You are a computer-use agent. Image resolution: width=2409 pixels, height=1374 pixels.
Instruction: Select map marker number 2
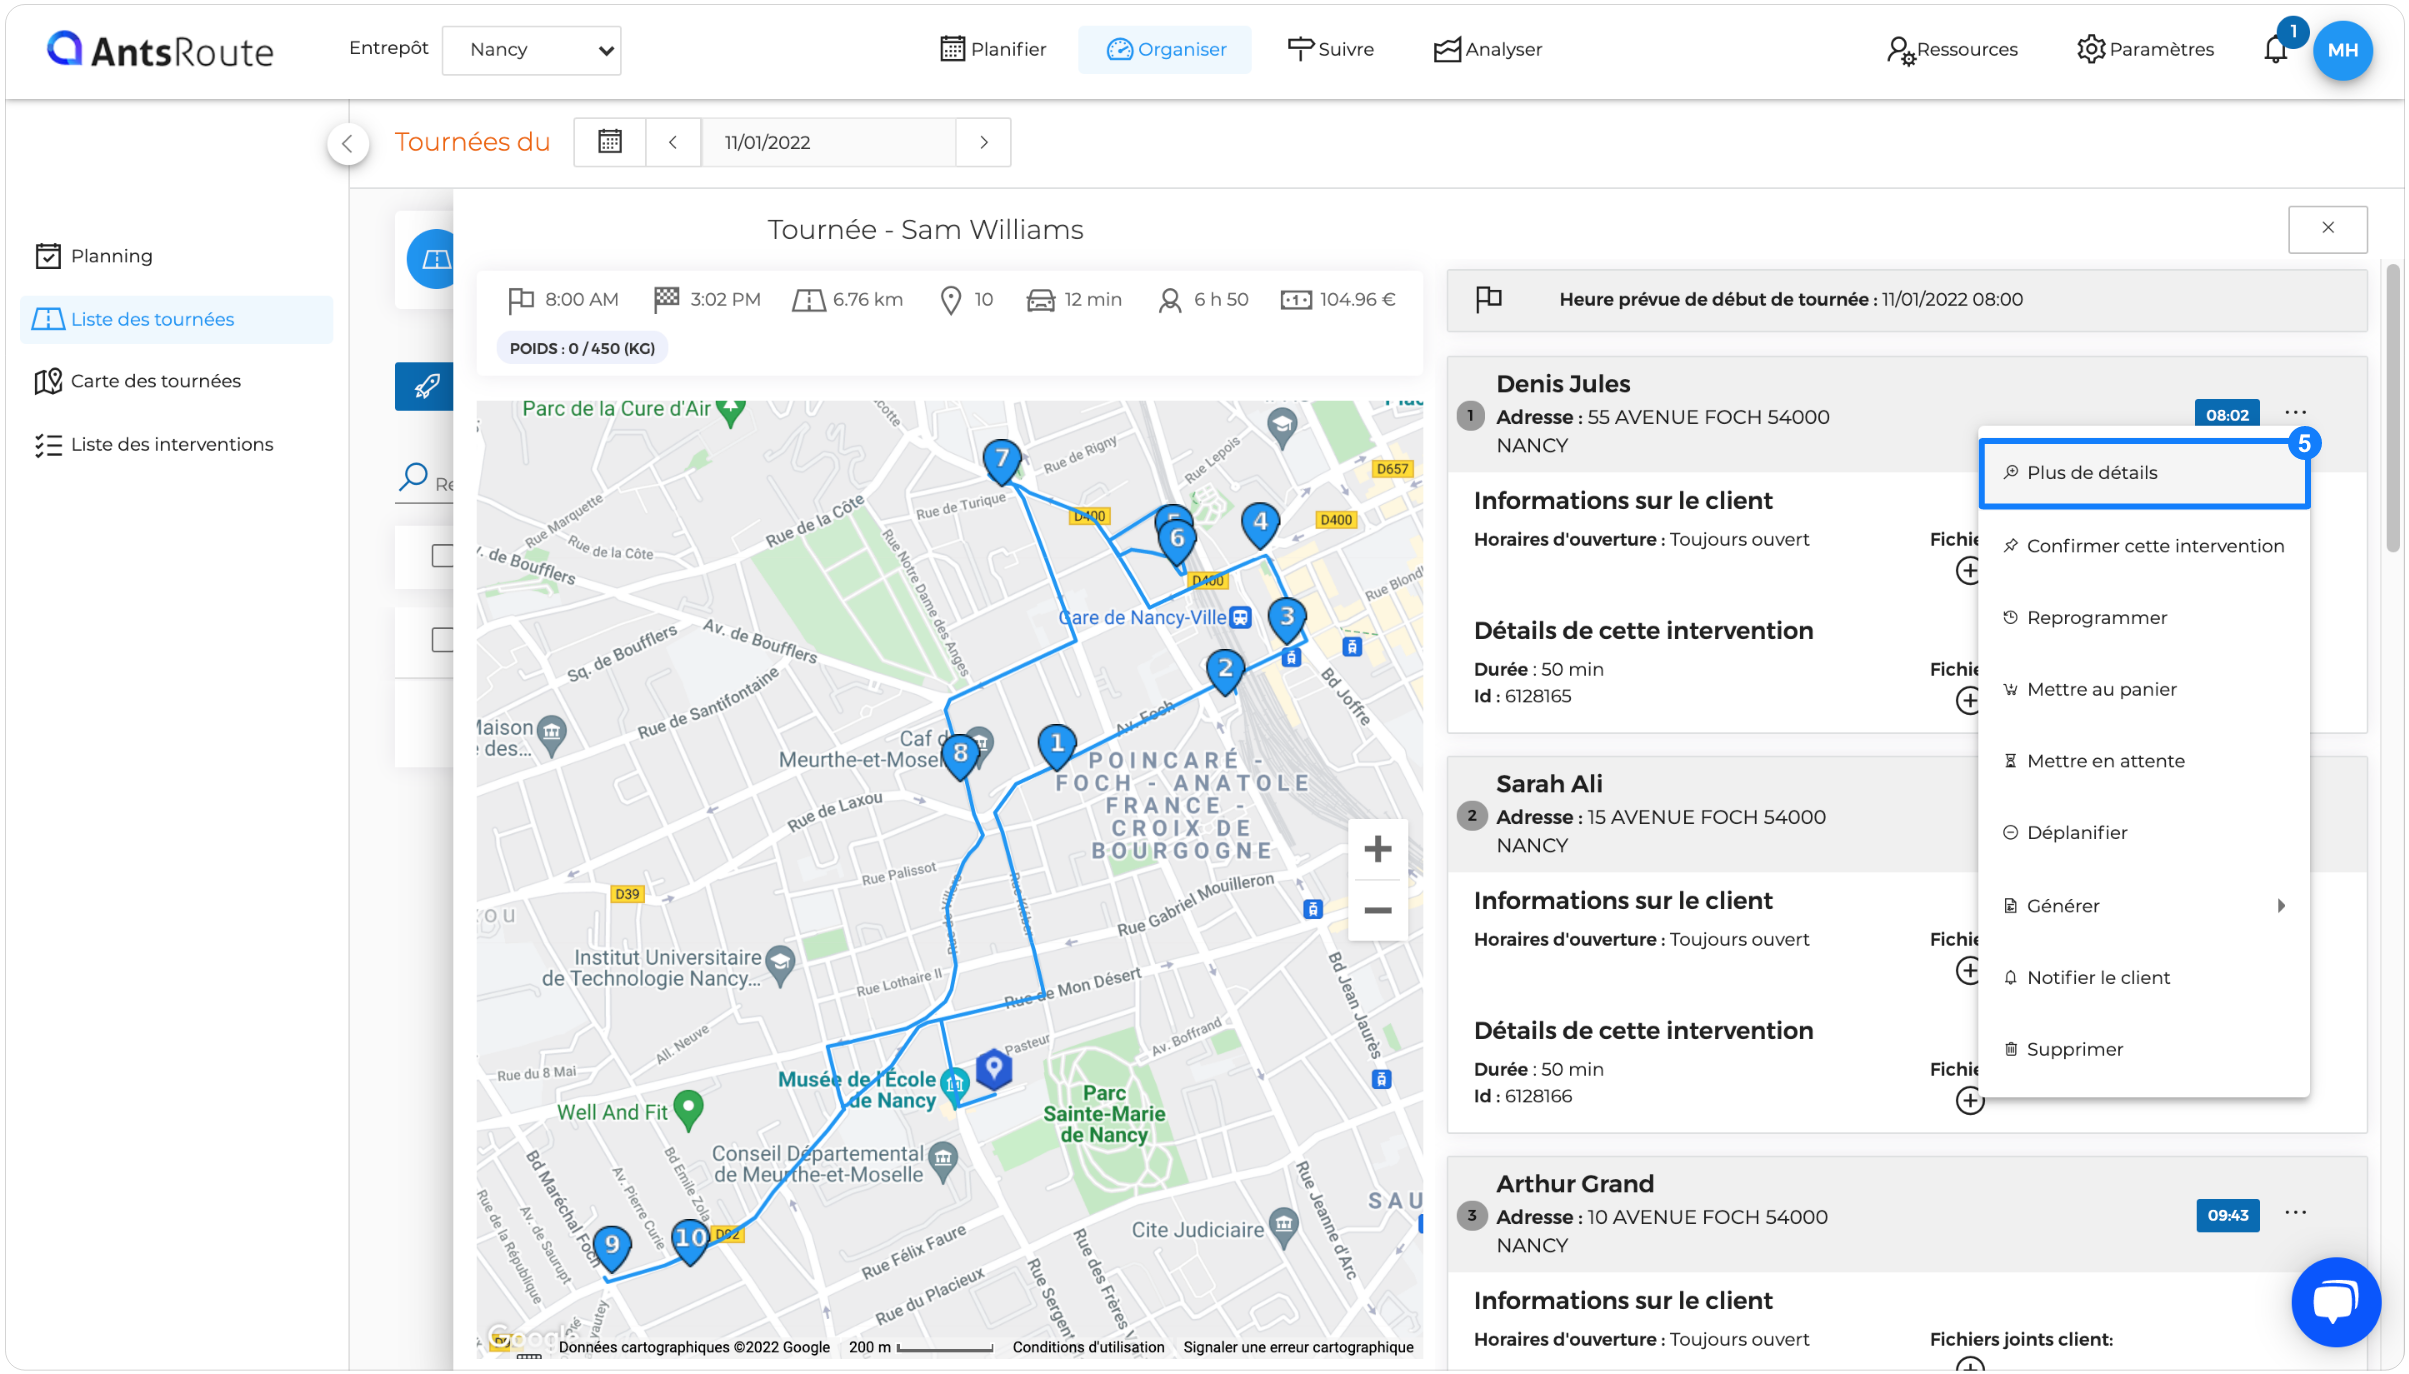click(1224, 670)
